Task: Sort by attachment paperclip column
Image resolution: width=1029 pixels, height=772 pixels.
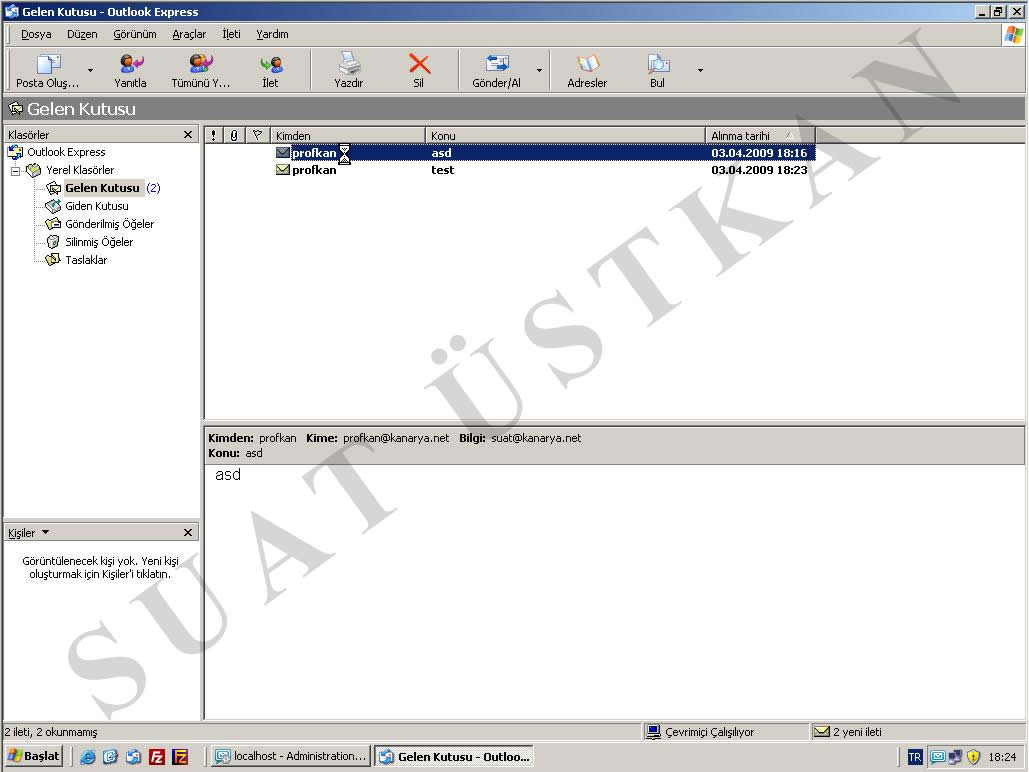Action: [234, 135]
